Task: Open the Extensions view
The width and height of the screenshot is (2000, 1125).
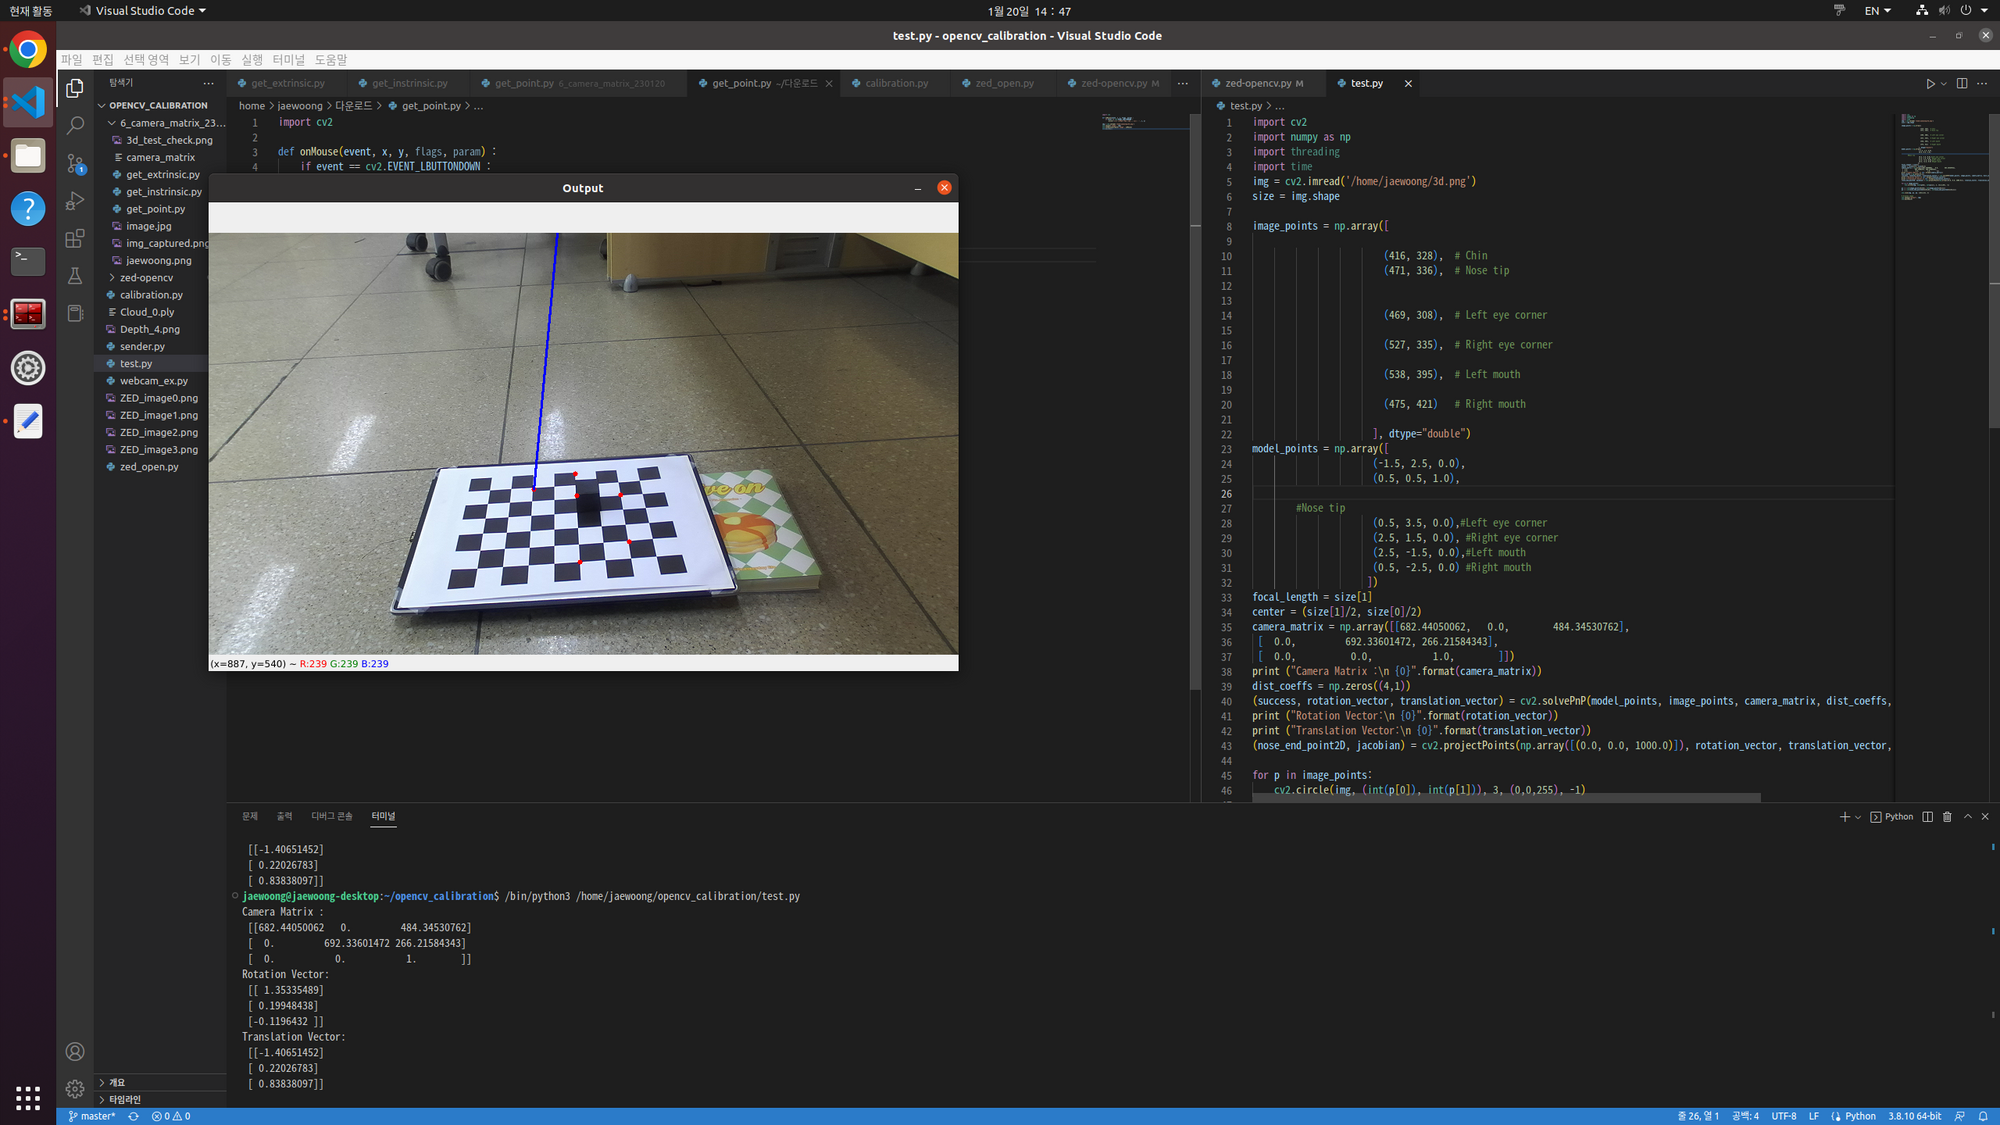Action: click(75, 238)
